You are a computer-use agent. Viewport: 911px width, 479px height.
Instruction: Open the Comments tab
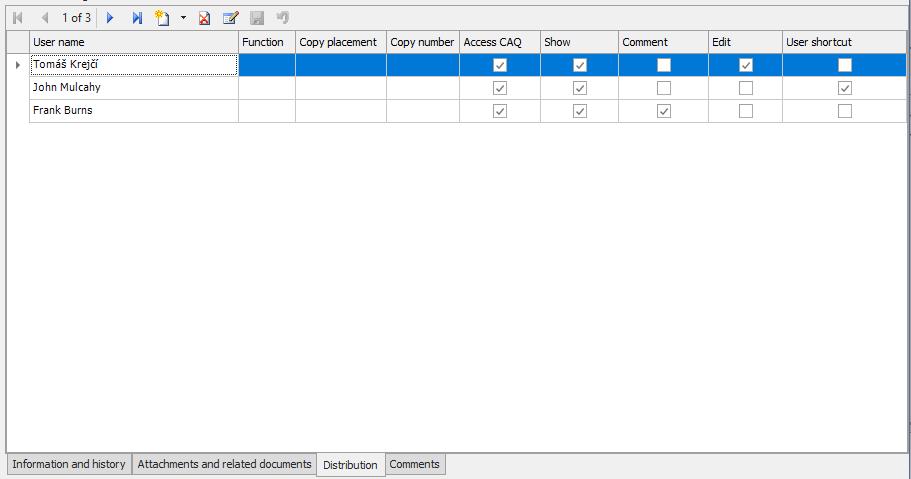pyautogui.click(x=414, y=464)
